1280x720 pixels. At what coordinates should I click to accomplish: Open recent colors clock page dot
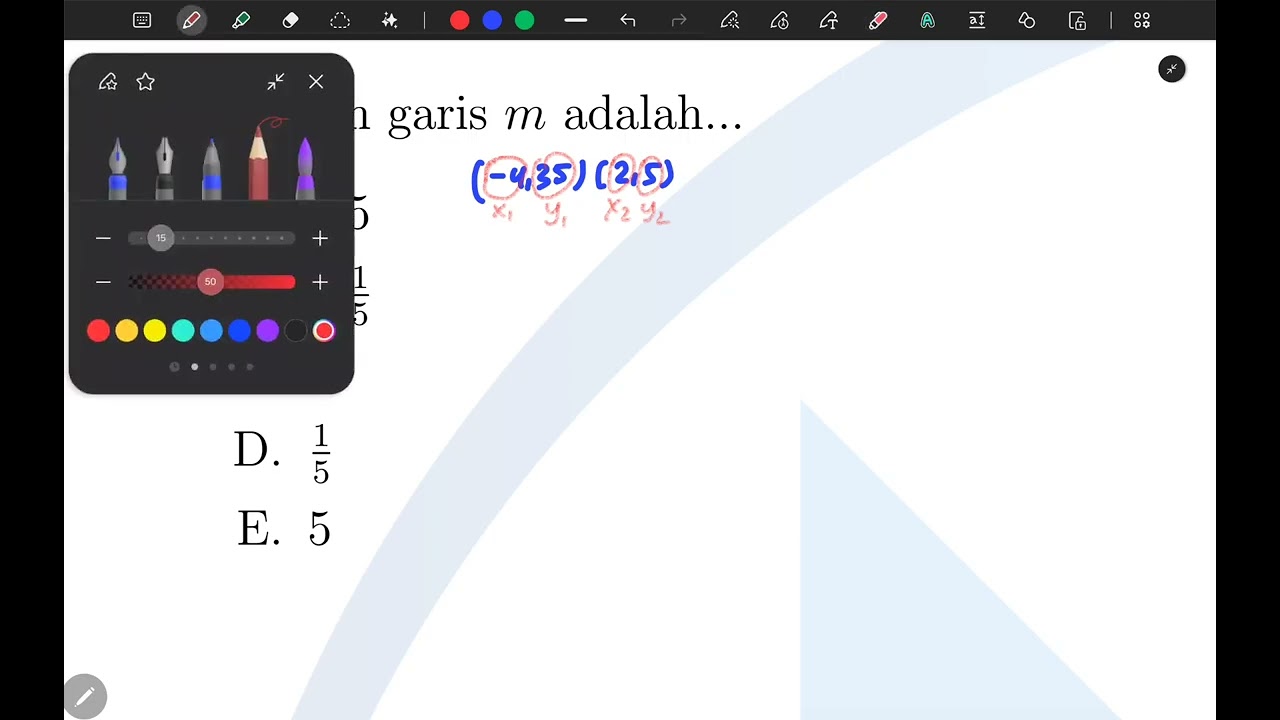pos(175,367)
